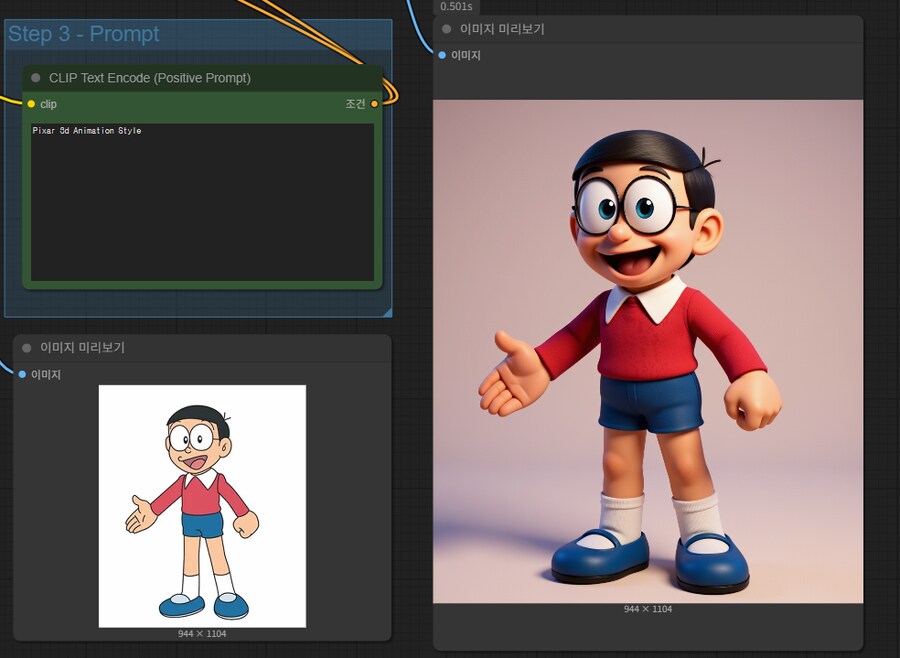Click the 944 × 1104 label under the cartoon image
Image resolution: width=900 pixels, height=658 pixels.
202,634
